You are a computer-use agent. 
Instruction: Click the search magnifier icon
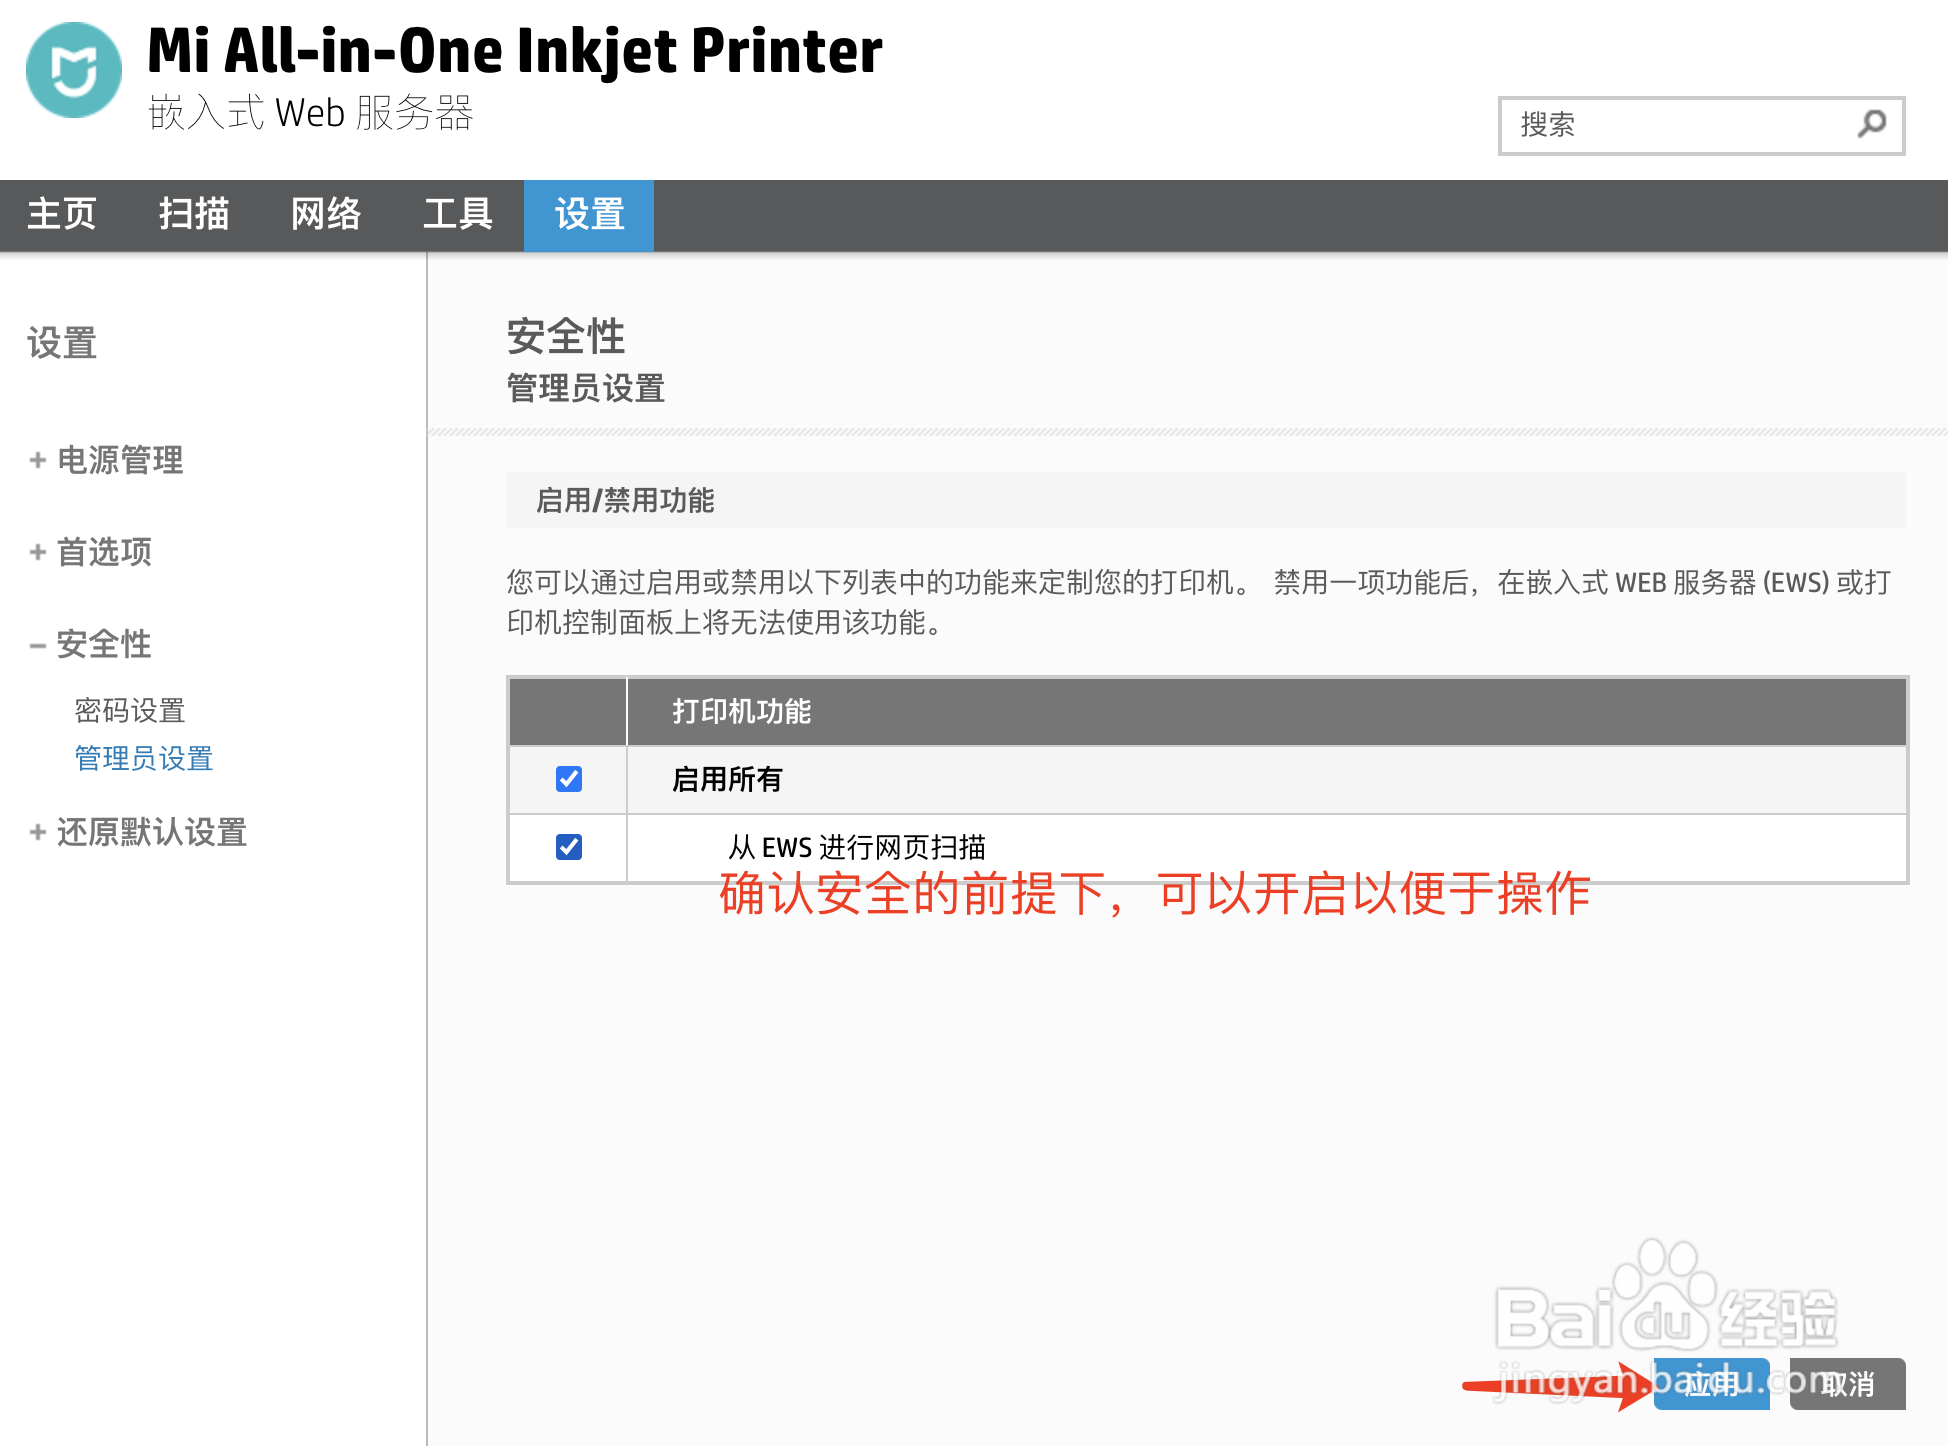pyautogui.click(x=1871, y=124)
